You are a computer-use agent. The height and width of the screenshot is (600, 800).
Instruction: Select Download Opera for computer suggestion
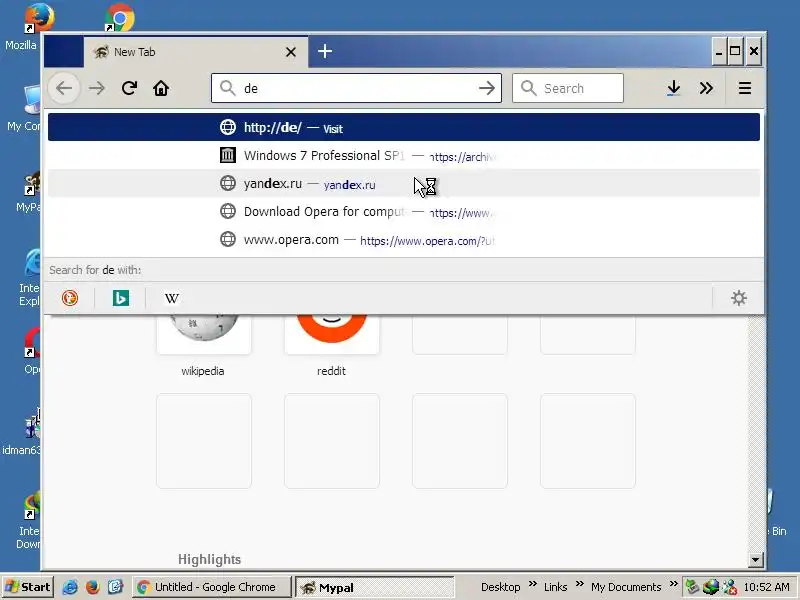pos(404,211)
